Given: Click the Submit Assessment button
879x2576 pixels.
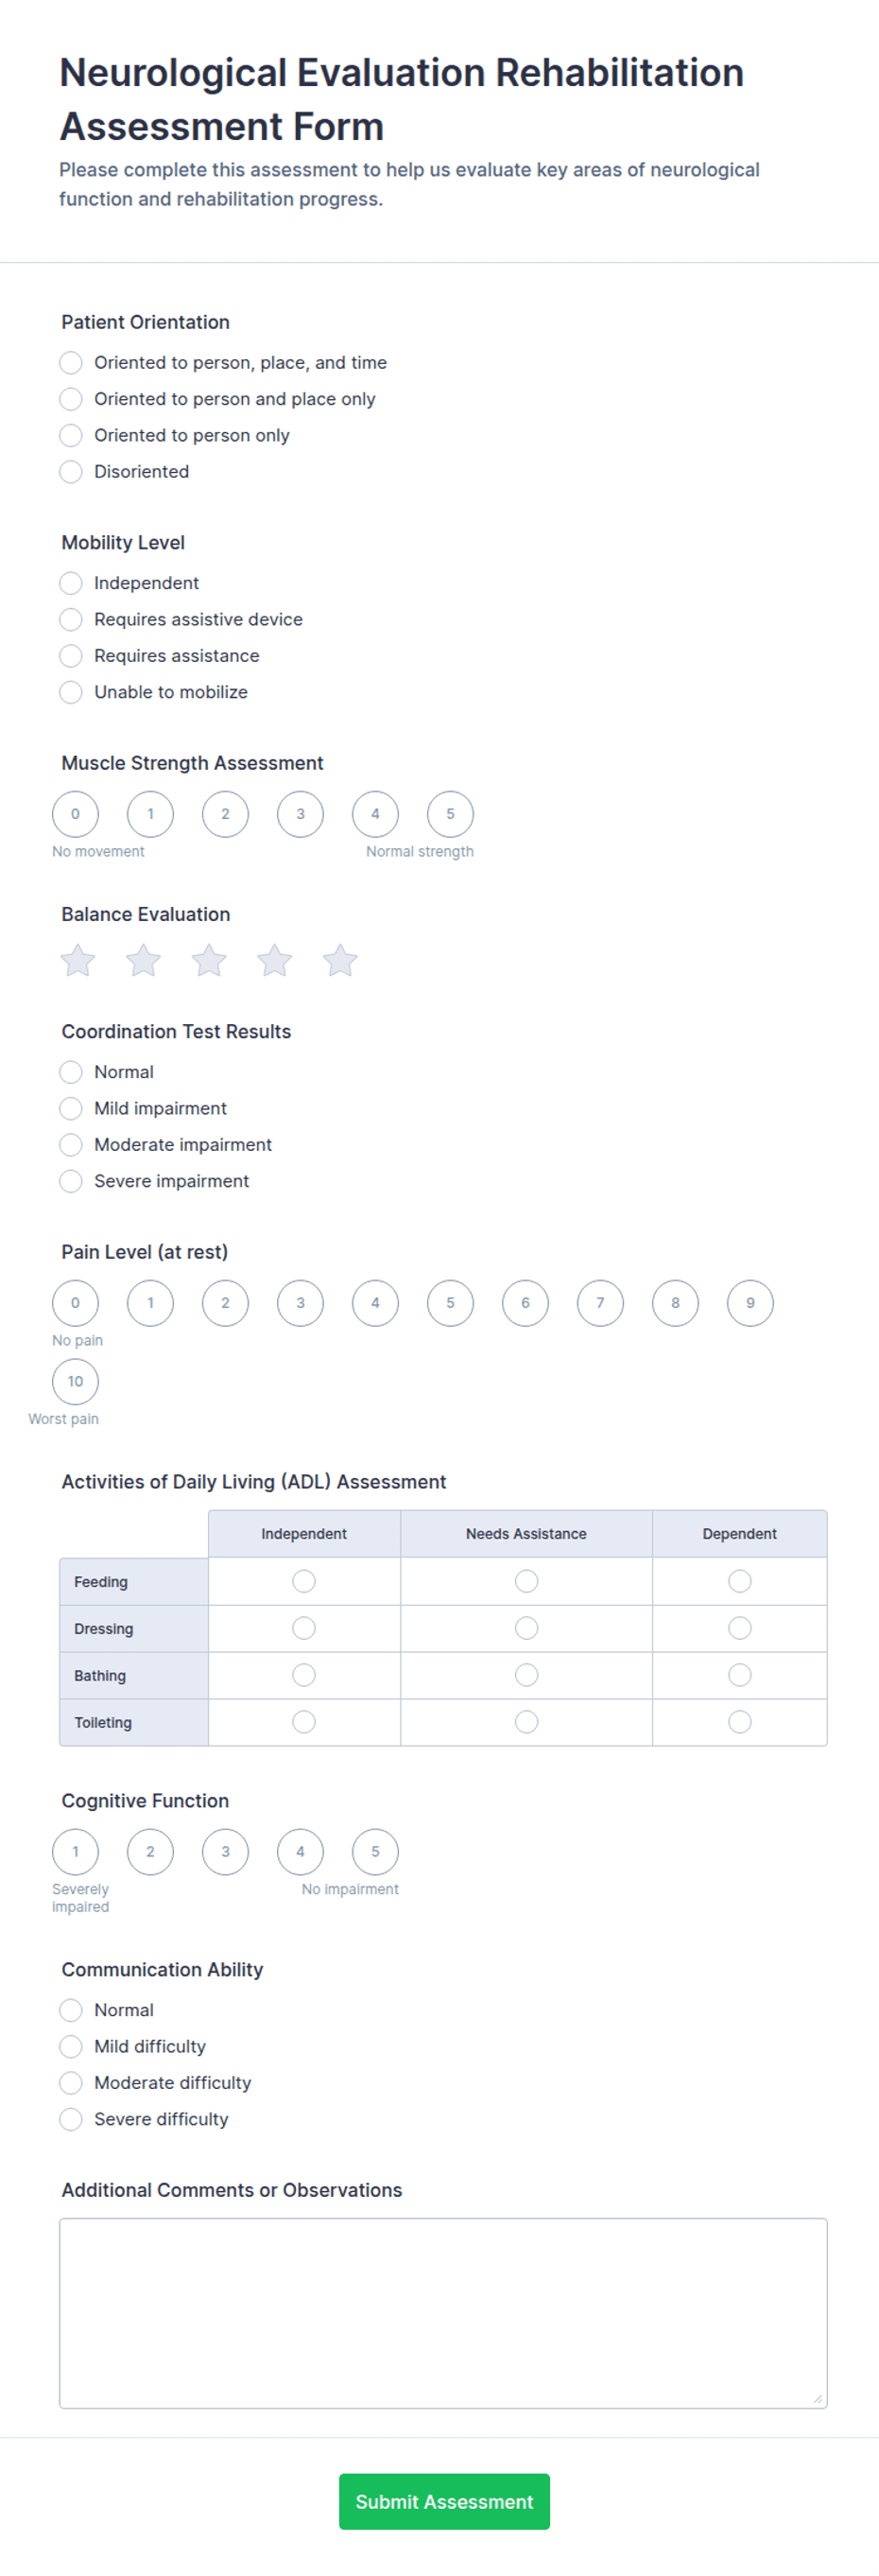Looking at the screenshot, I should coord(444,2501).
